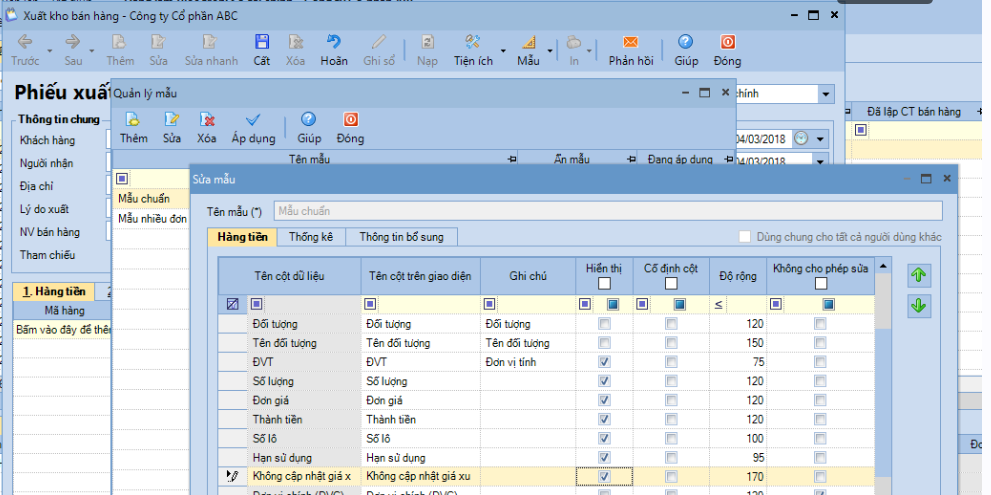991x495 pixels.
Task: Send feedback with the Phản hồi envelope icon
Action: (x=630, y=42)
